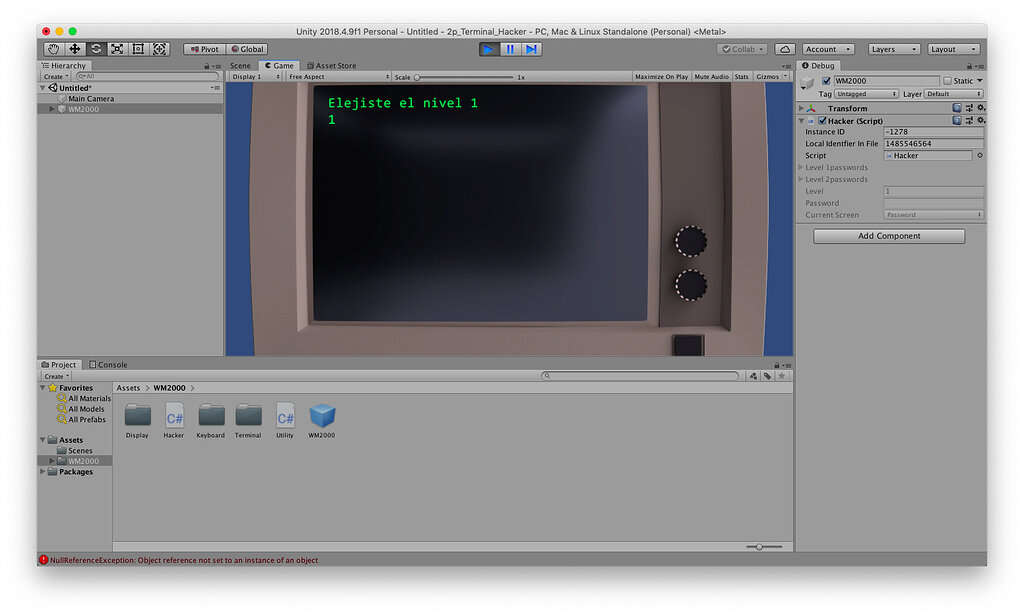The image size is (1024, 615).
Task: Pause the running game
Action: tap(510, 49)
